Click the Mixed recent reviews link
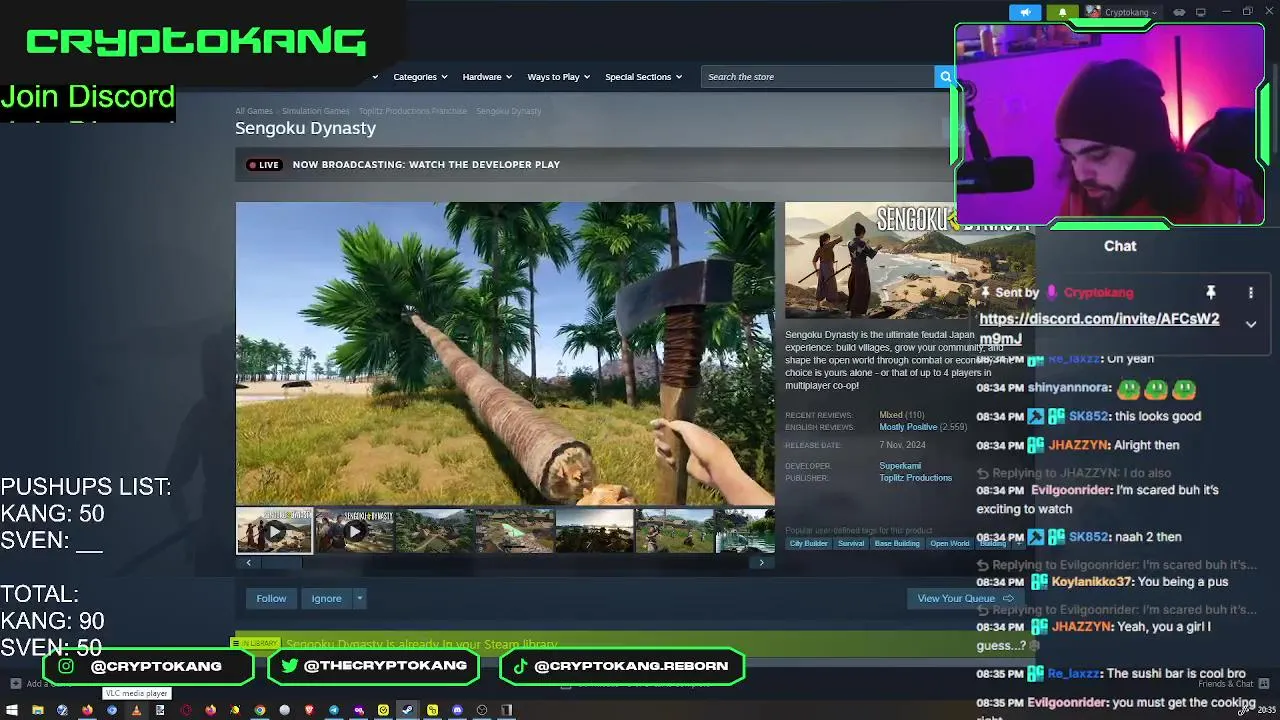The height and width of the screenshot is (720, 1280). click(890, 415)
